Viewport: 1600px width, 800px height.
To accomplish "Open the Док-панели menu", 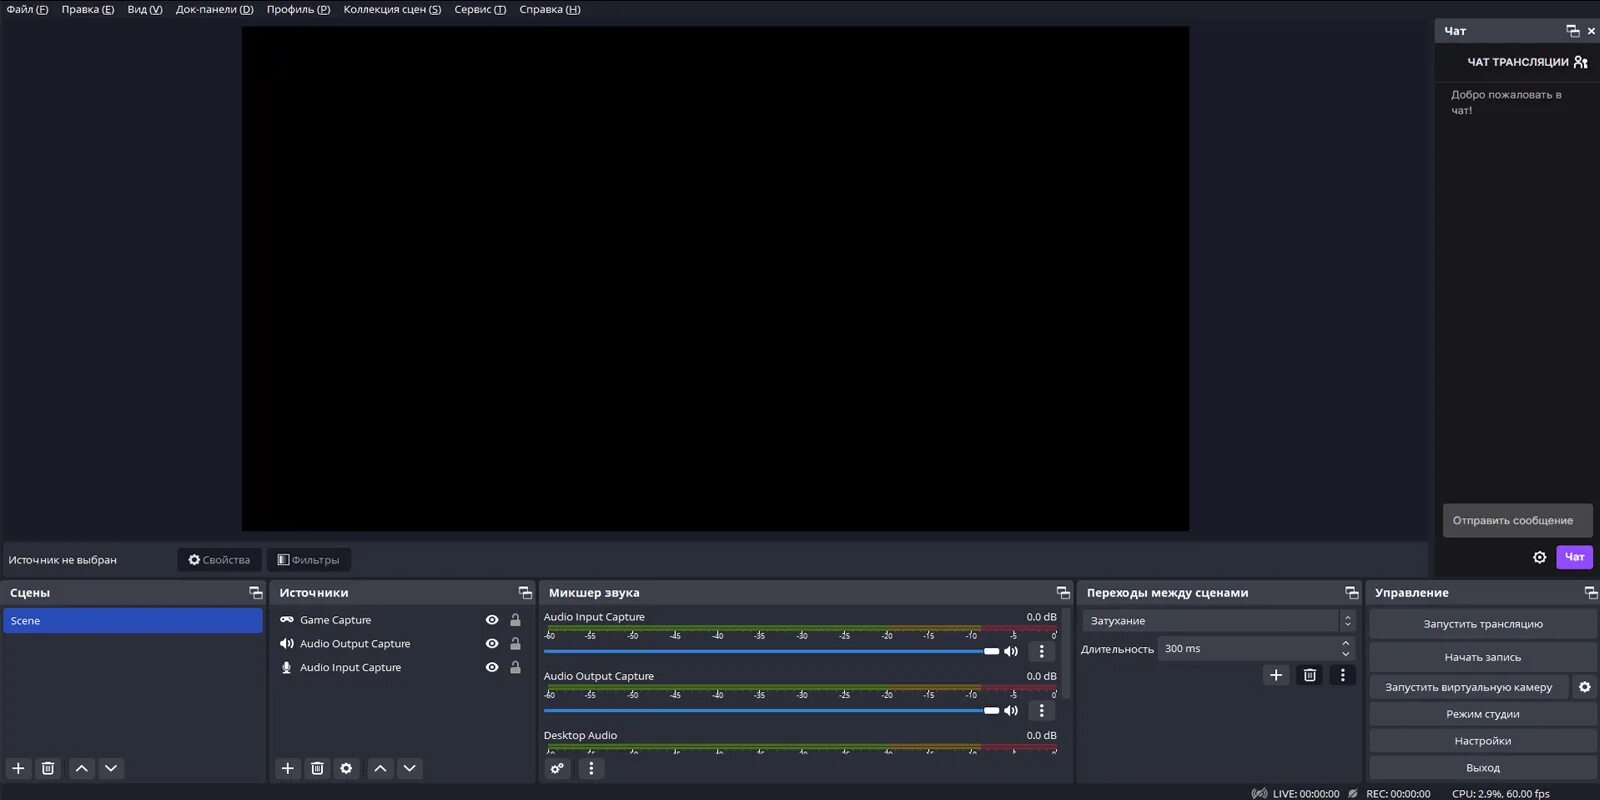I will pyautogui.click(x=215, y=9).
